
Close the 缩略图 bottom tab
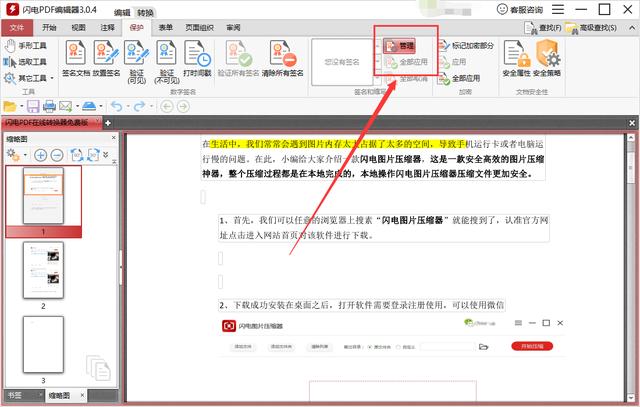82,395
